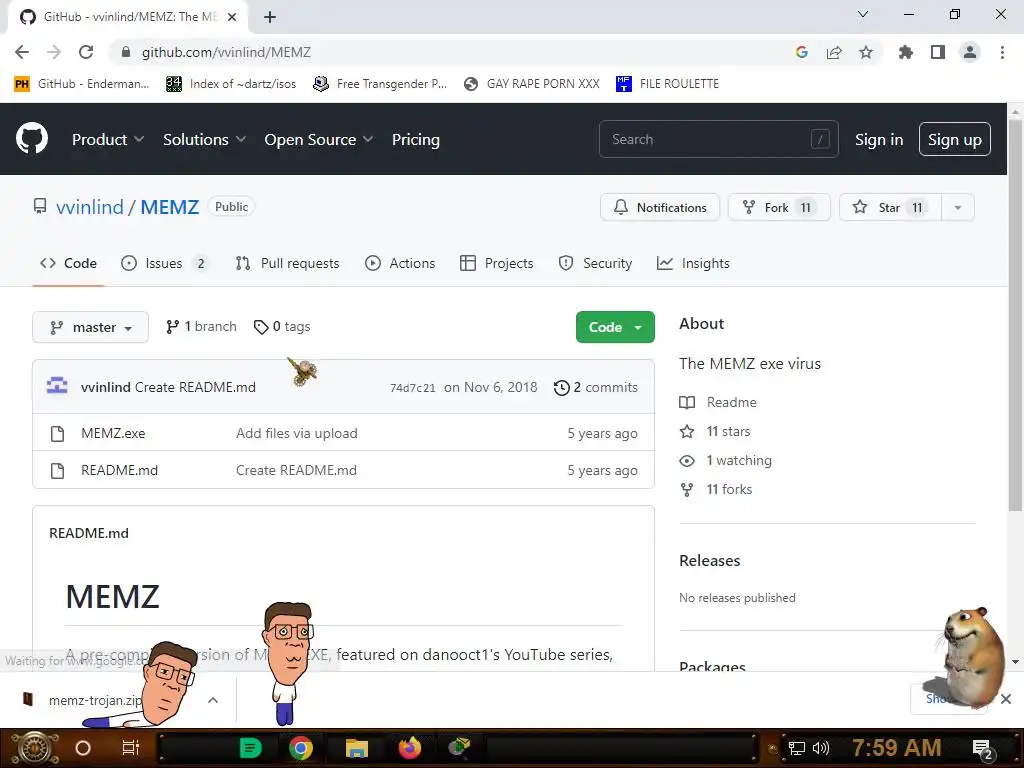This screenshot has height=768, width=1024.
Task: Expand the Product menu
Action: click(108, 140)
